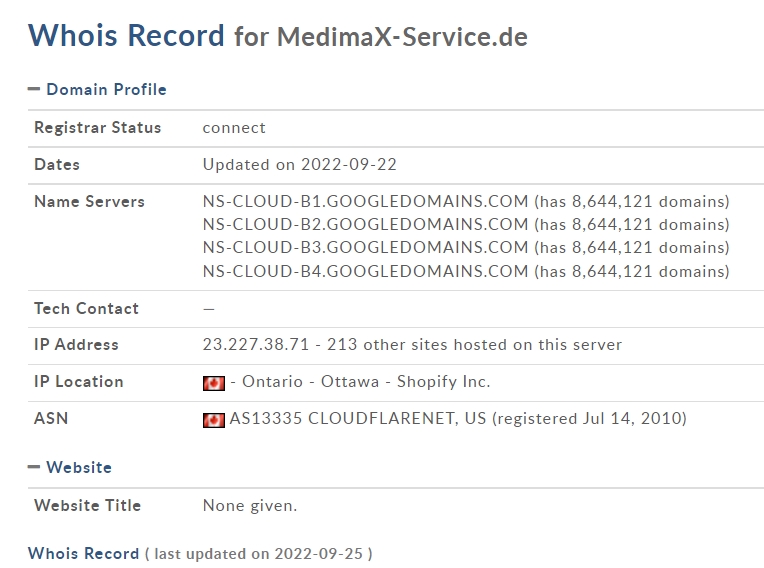Click the Canada flag in ASN row

tap(214, 420)
